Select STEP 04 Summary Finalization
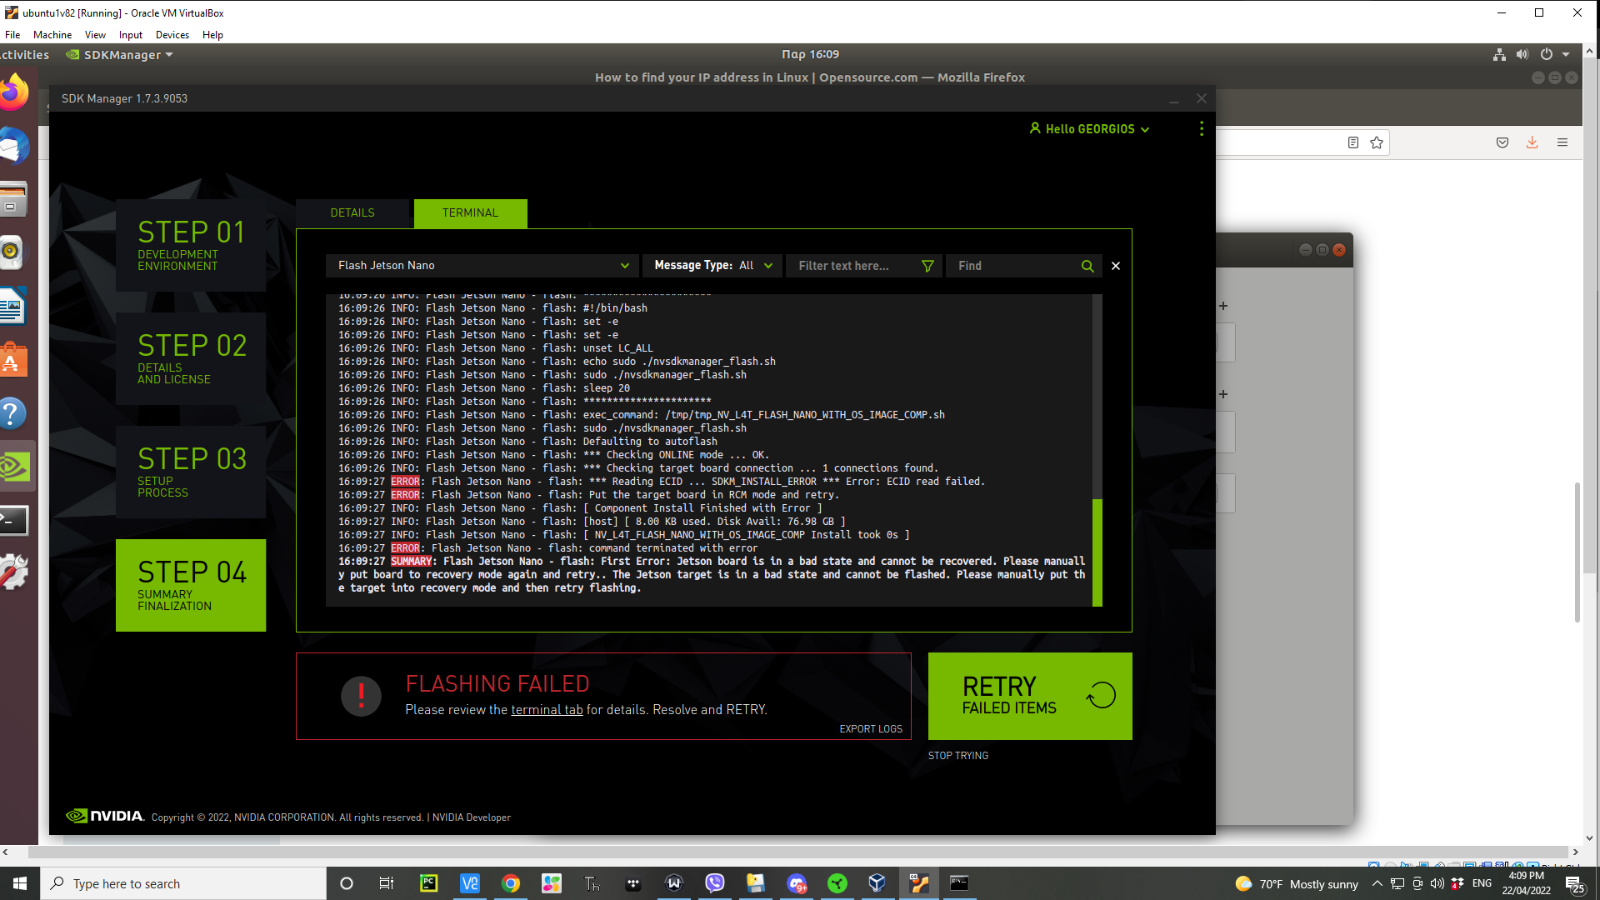Screen dimensions: 1600x900 (x=191, y=585)
